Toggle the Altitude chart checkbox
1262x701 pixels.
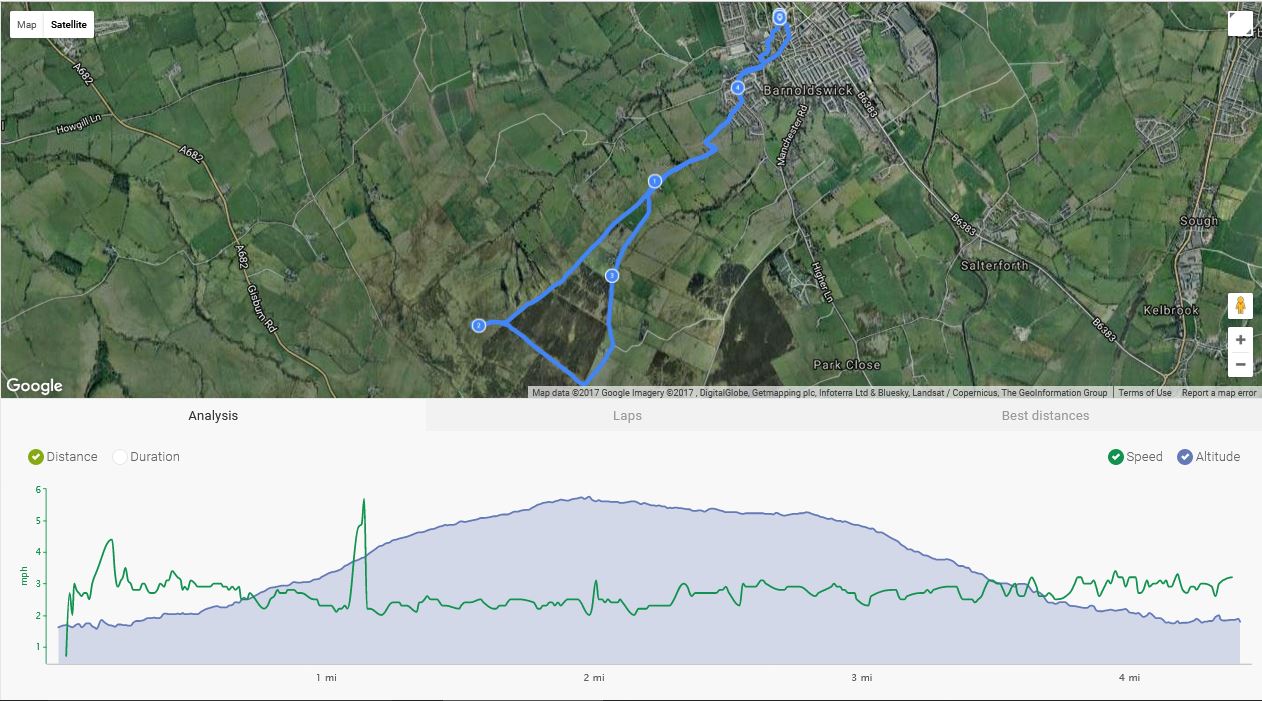[1185, 457]
